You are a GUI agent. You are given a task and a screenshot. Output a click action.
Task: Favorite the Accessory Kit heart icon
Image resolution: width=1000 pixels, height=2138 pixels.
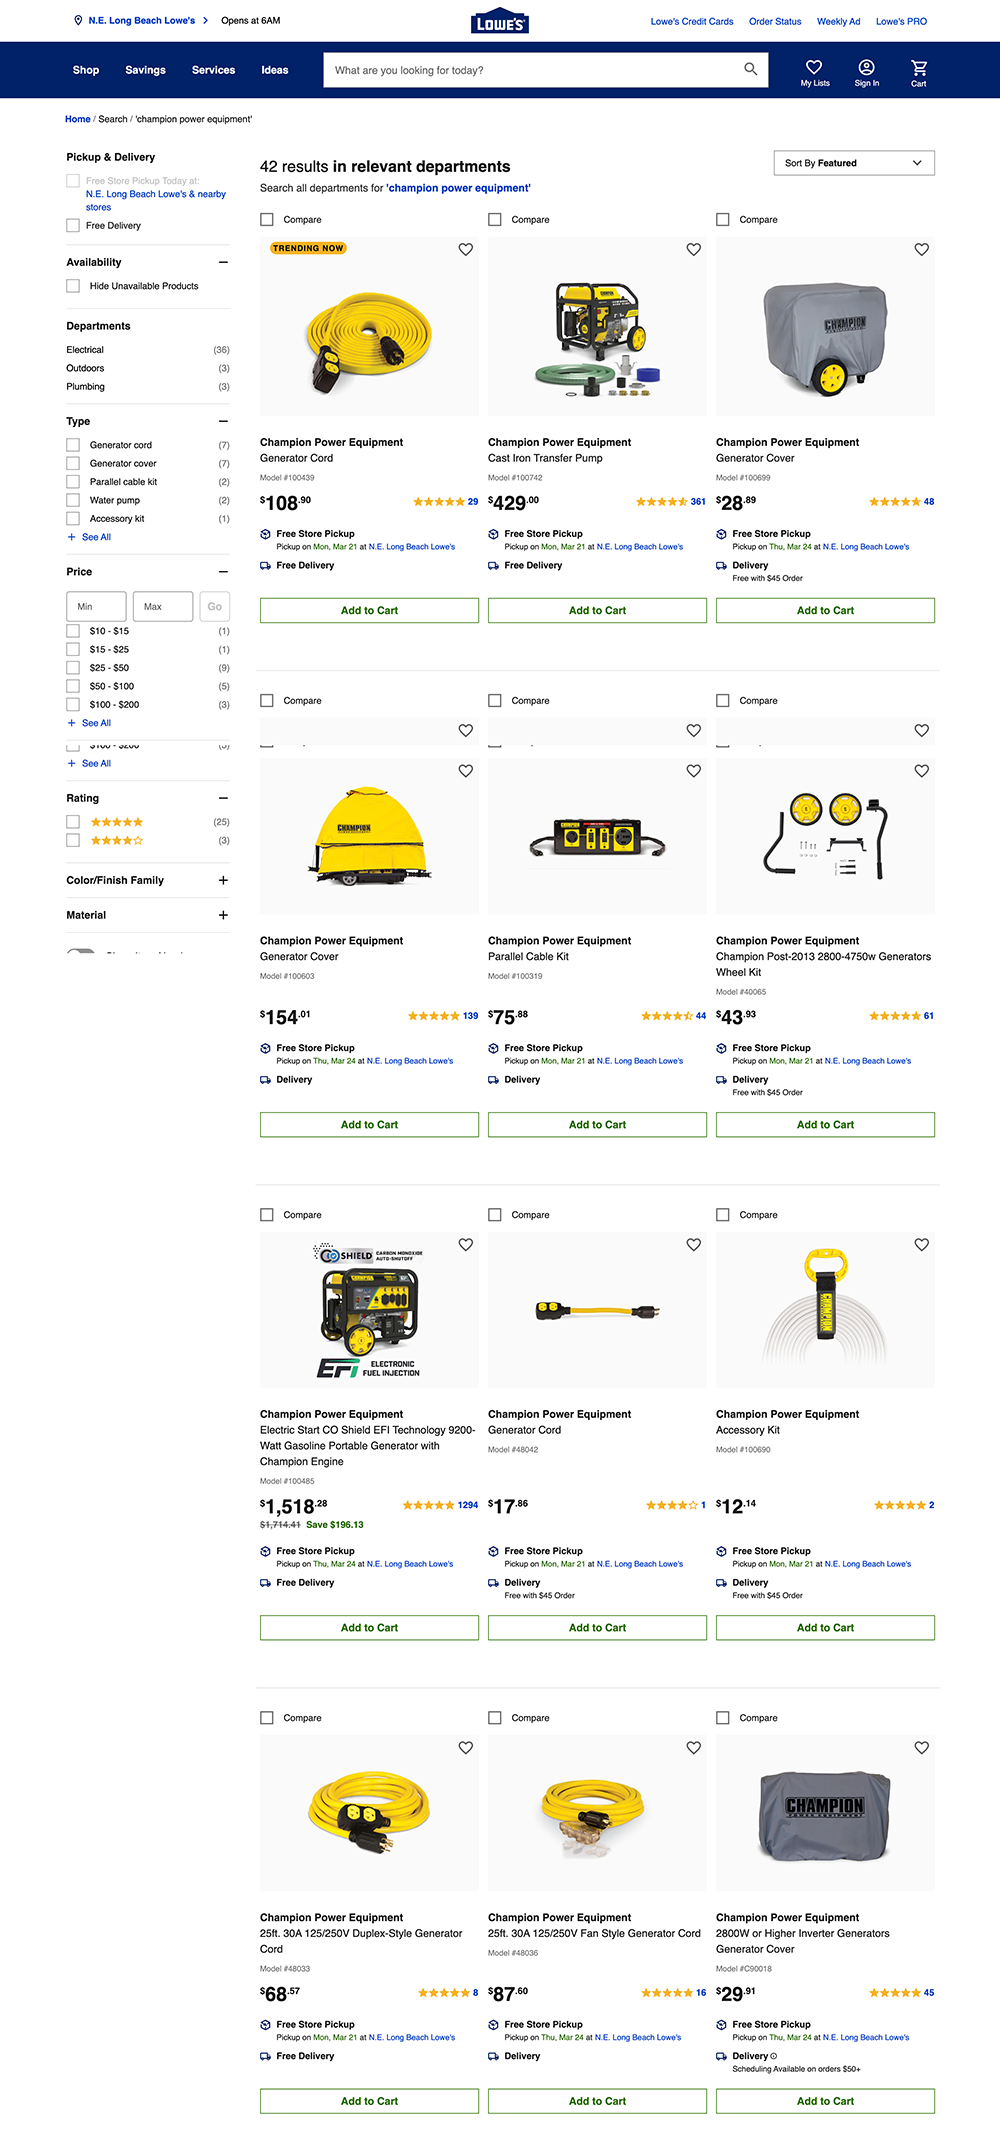[x=921, y=1245]
